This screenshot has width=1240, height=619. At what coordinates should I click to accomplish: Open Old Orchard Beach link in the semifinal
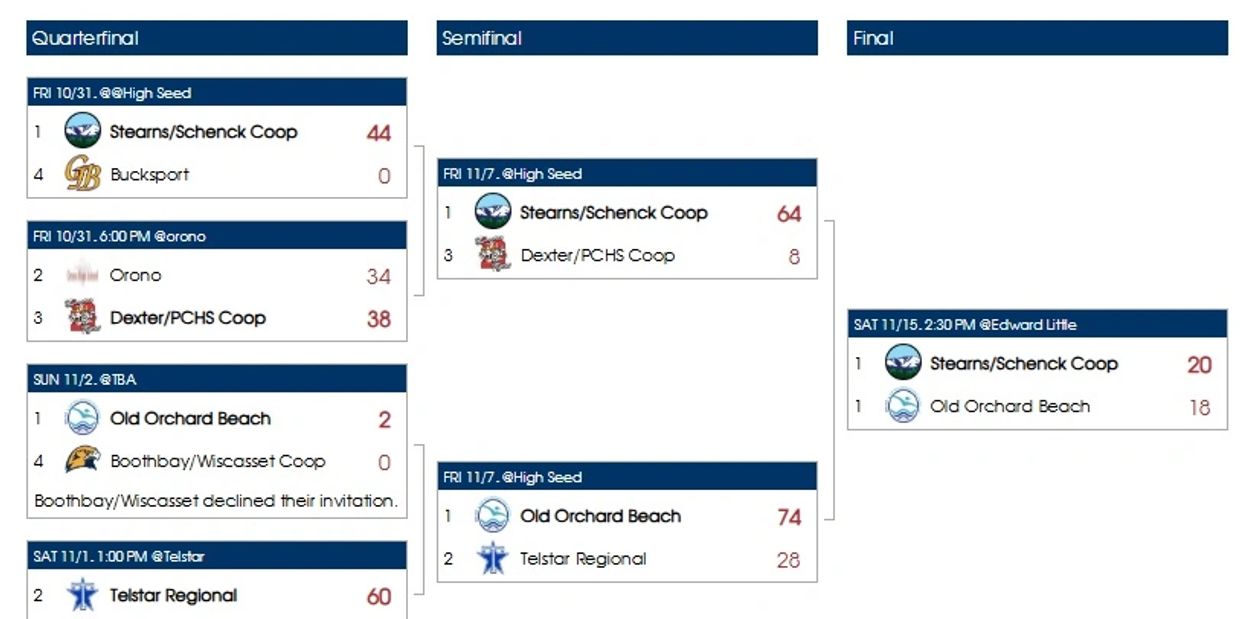[x=601, y=516]
